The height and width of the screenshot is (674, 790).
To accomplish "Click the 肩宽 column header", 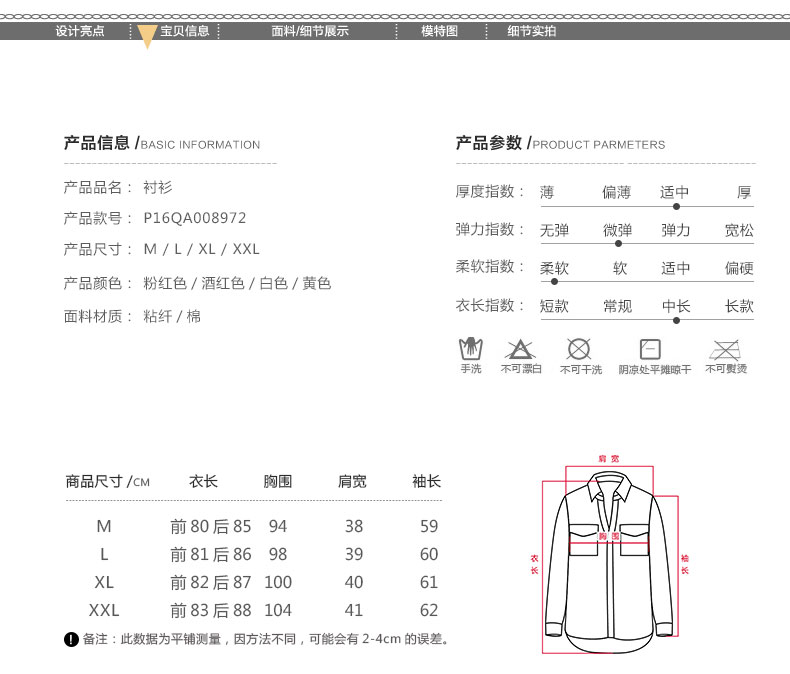I will 352,482.
